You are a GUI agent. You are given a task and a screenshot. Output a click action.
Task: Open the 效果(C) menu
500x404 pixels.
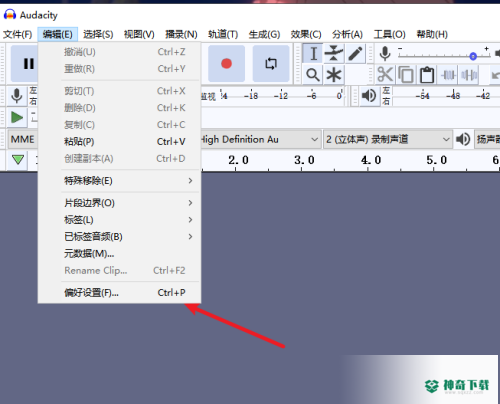coord(306,34)
